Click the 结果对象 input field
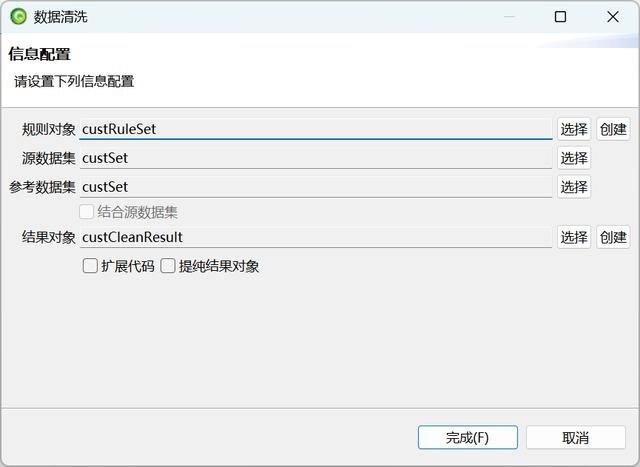 [315, 237]
